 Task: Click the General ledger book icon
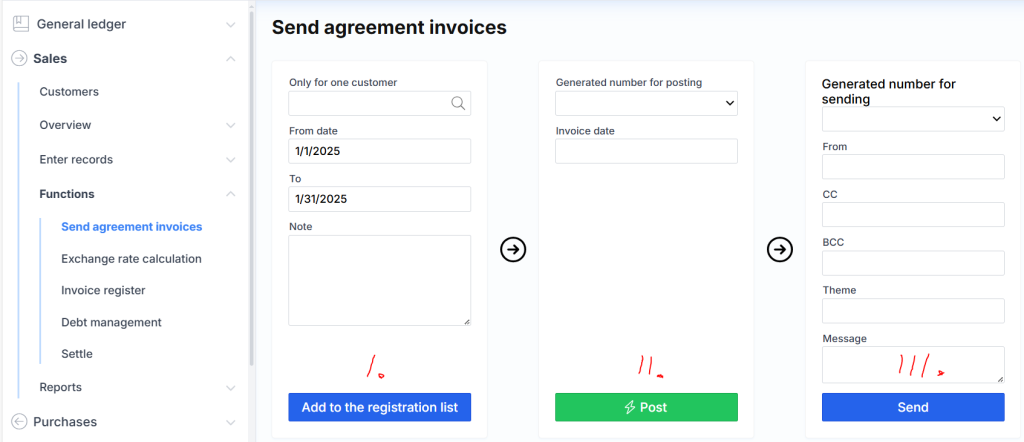pyautogui.click(x=20, y=24)
